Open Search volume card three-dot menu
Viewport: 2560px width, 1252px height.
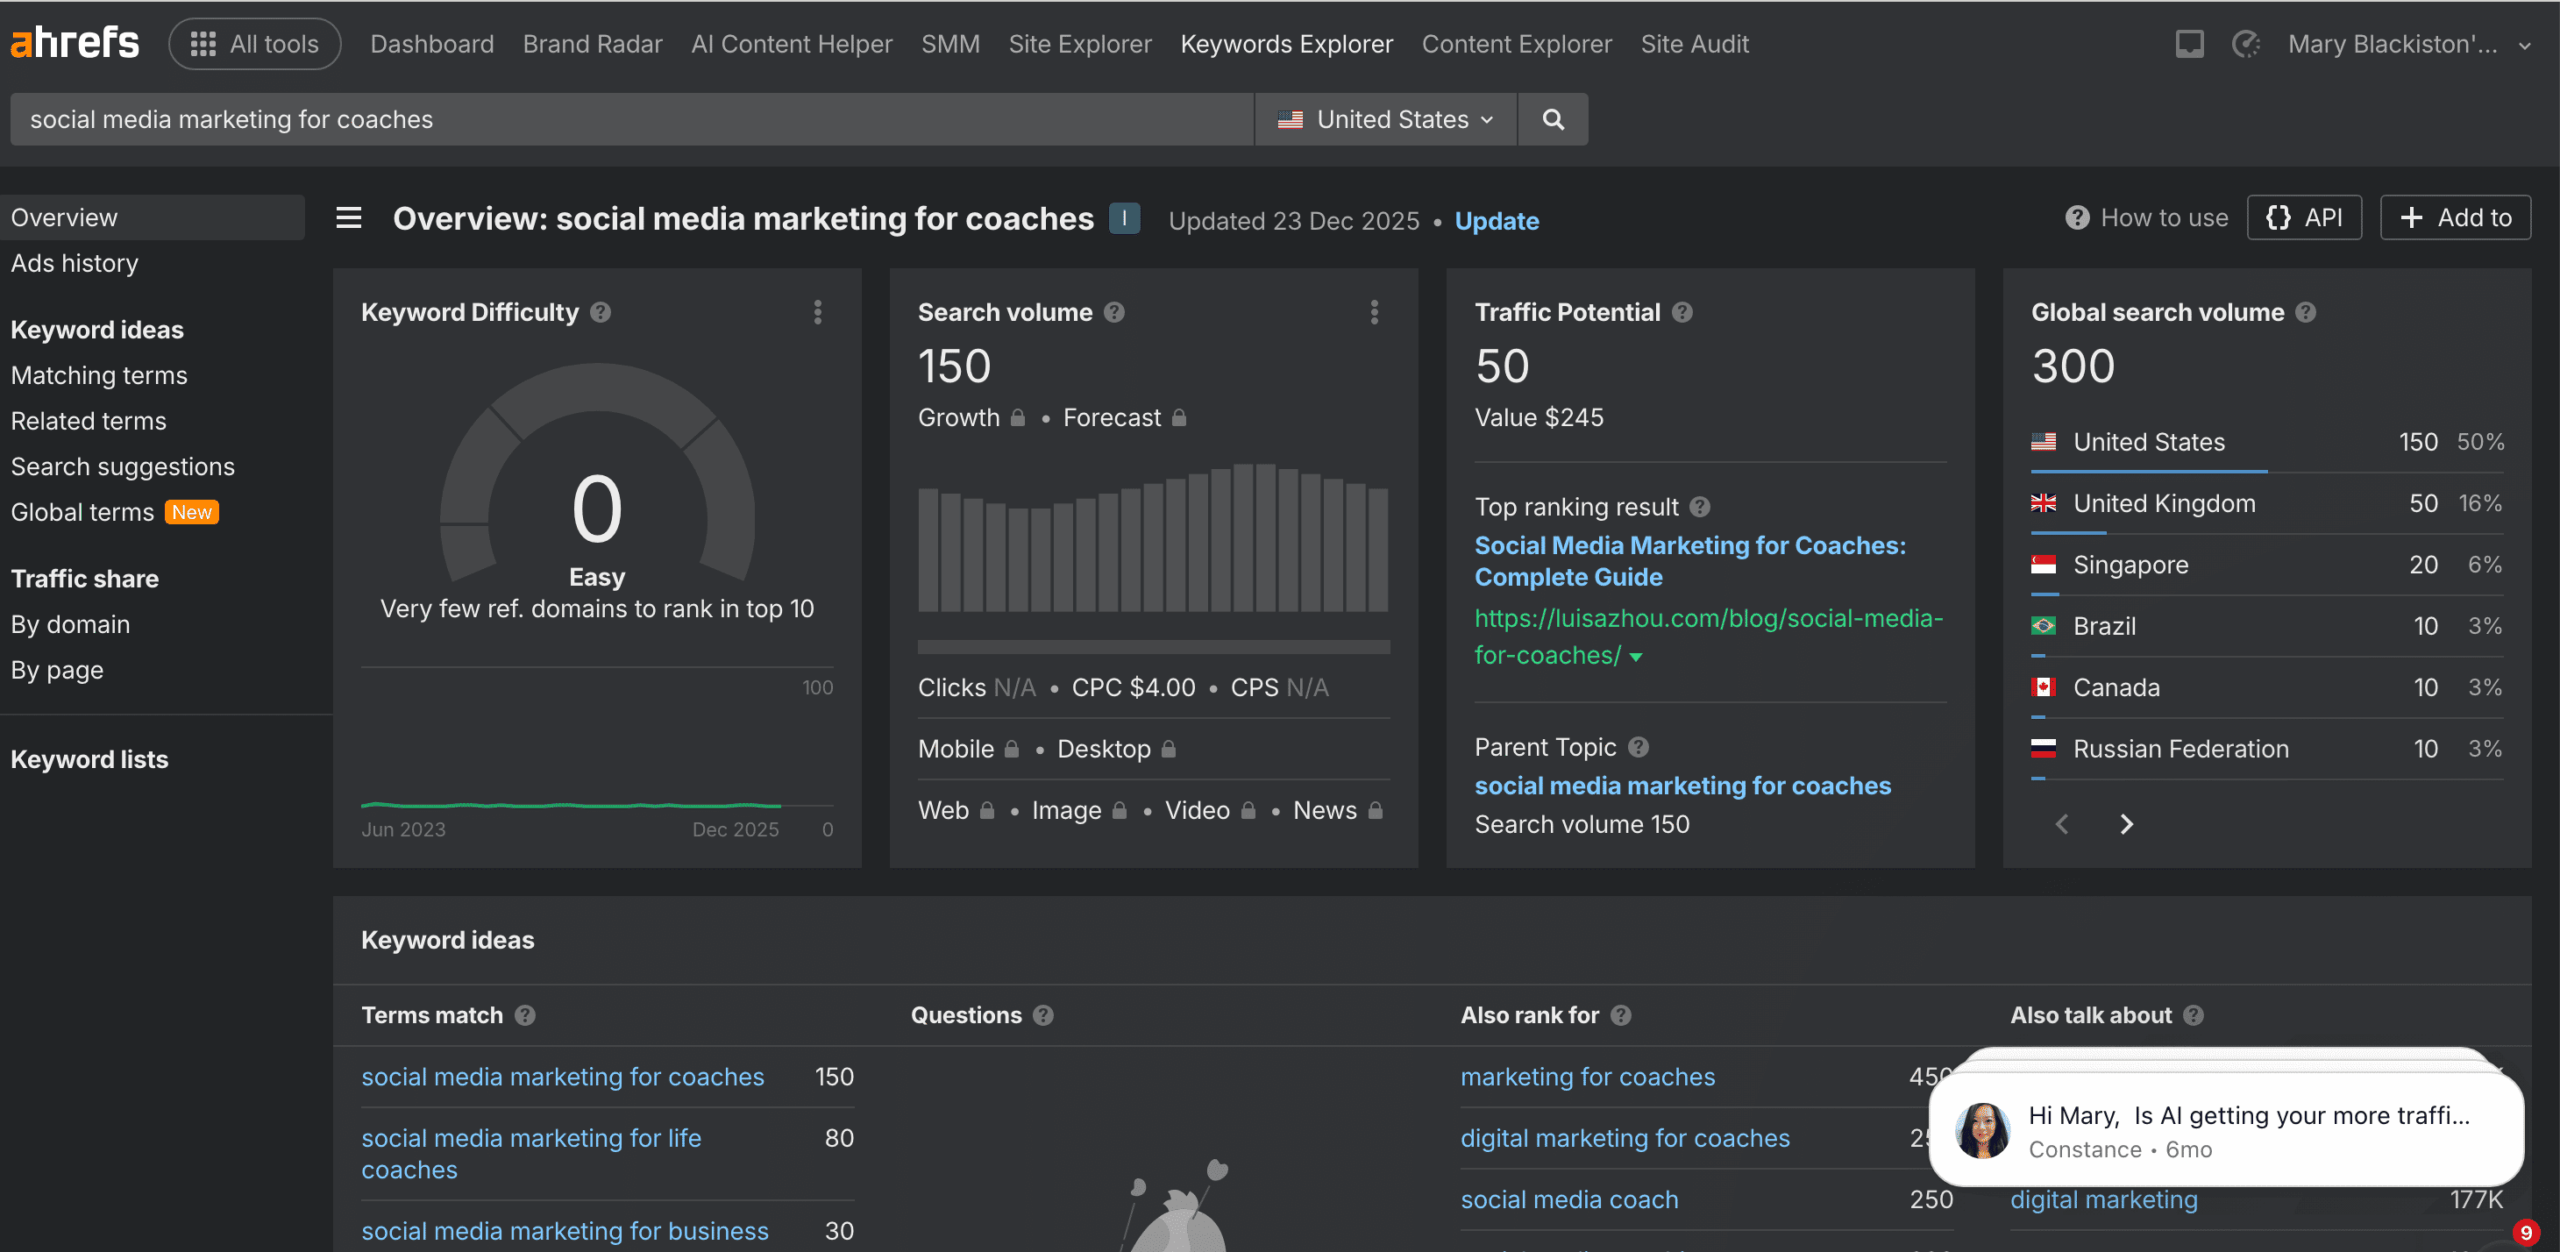click(1374, 312)
